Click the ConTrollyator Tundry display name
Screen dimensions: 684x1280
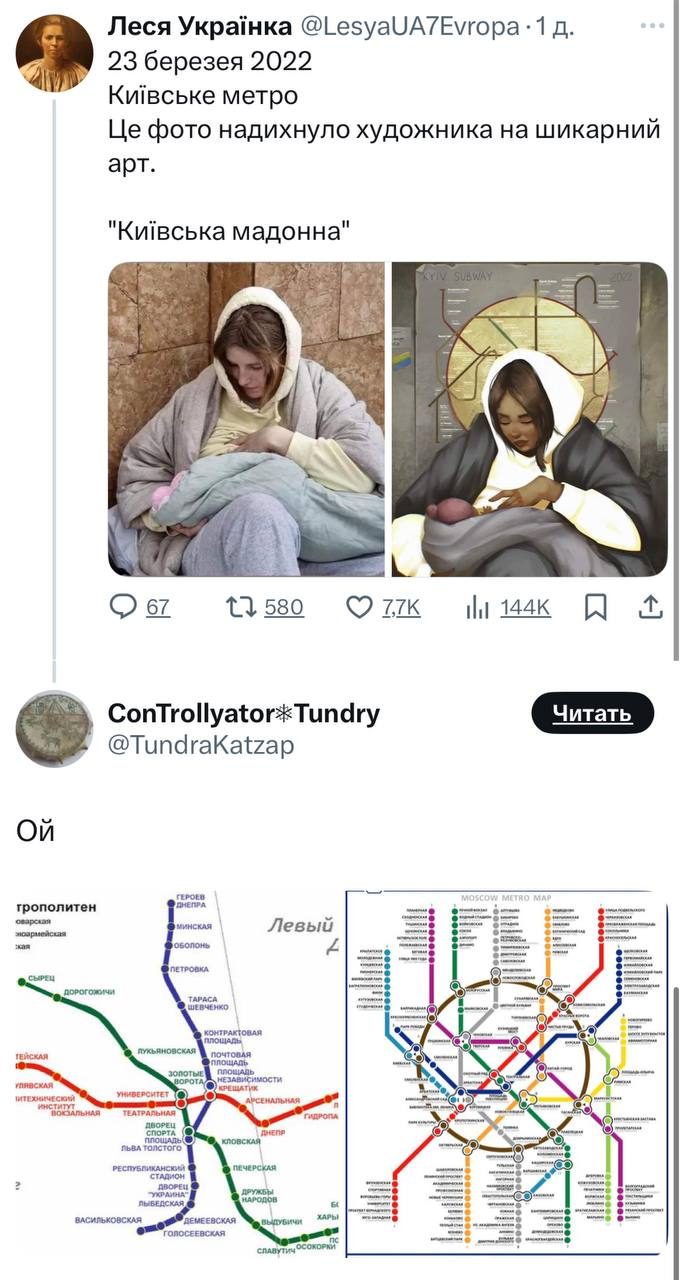pos(243,713)
